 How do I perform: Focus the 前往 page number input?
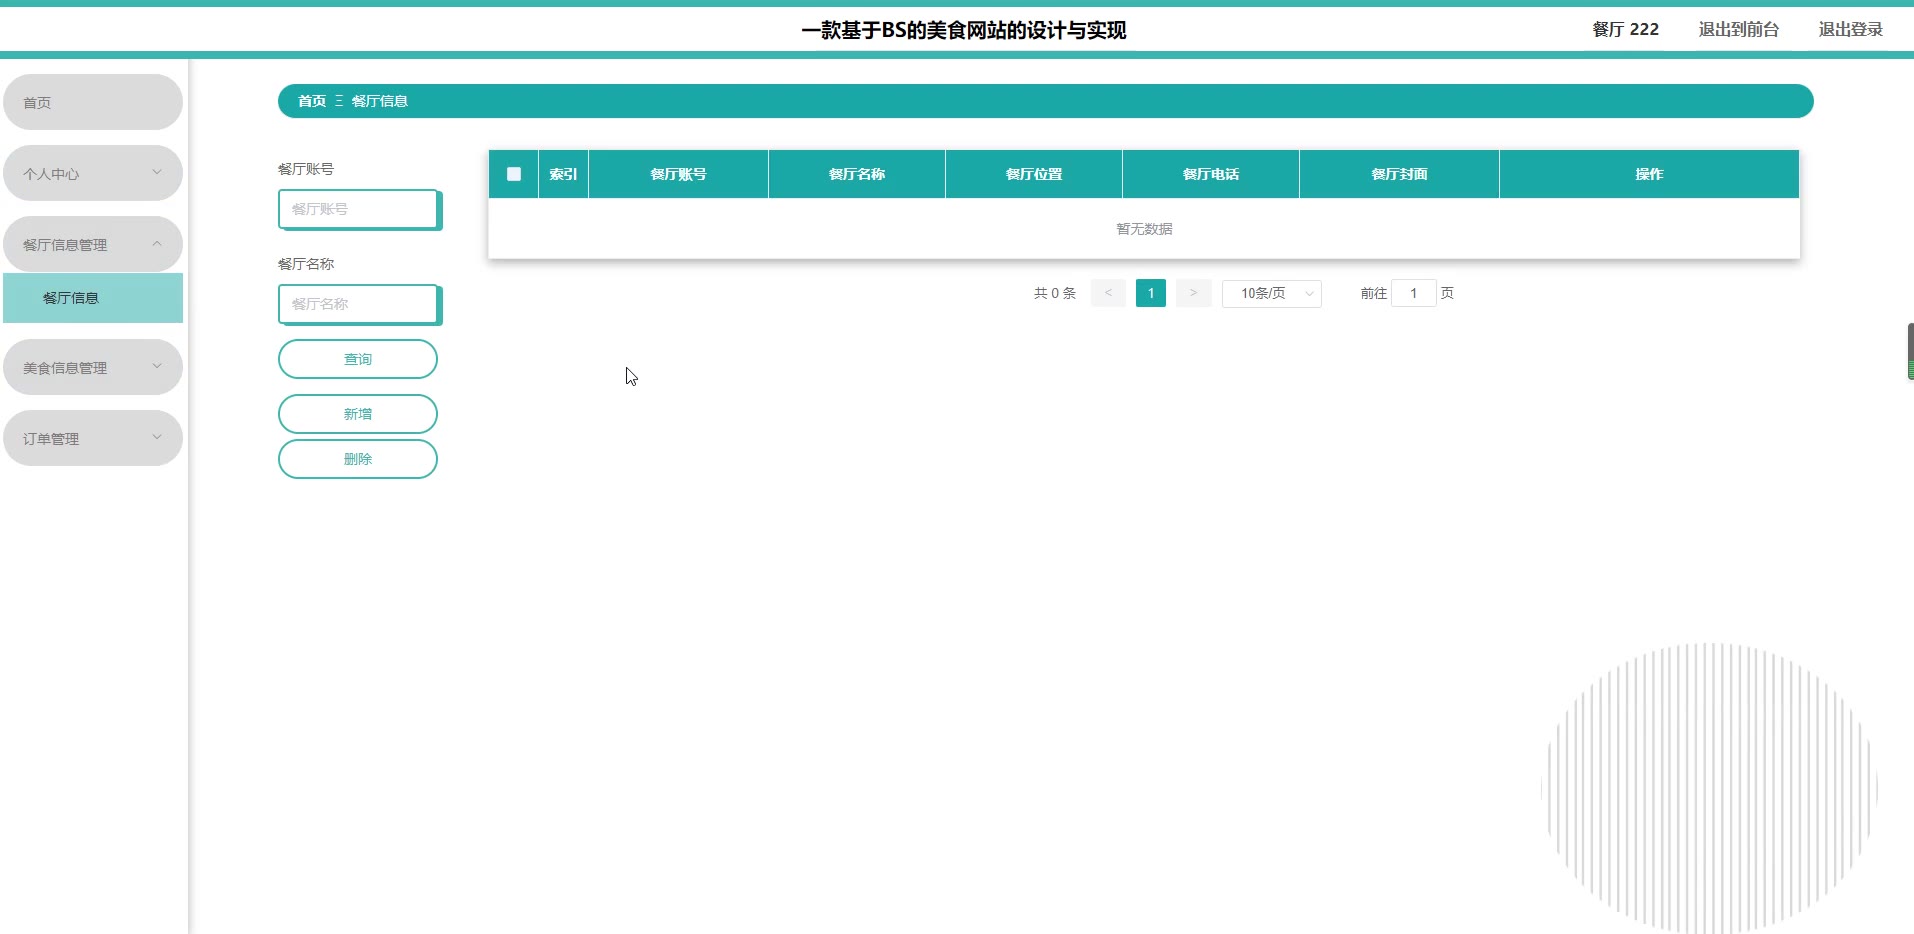pyautogui.click(x=1414, y=293)
